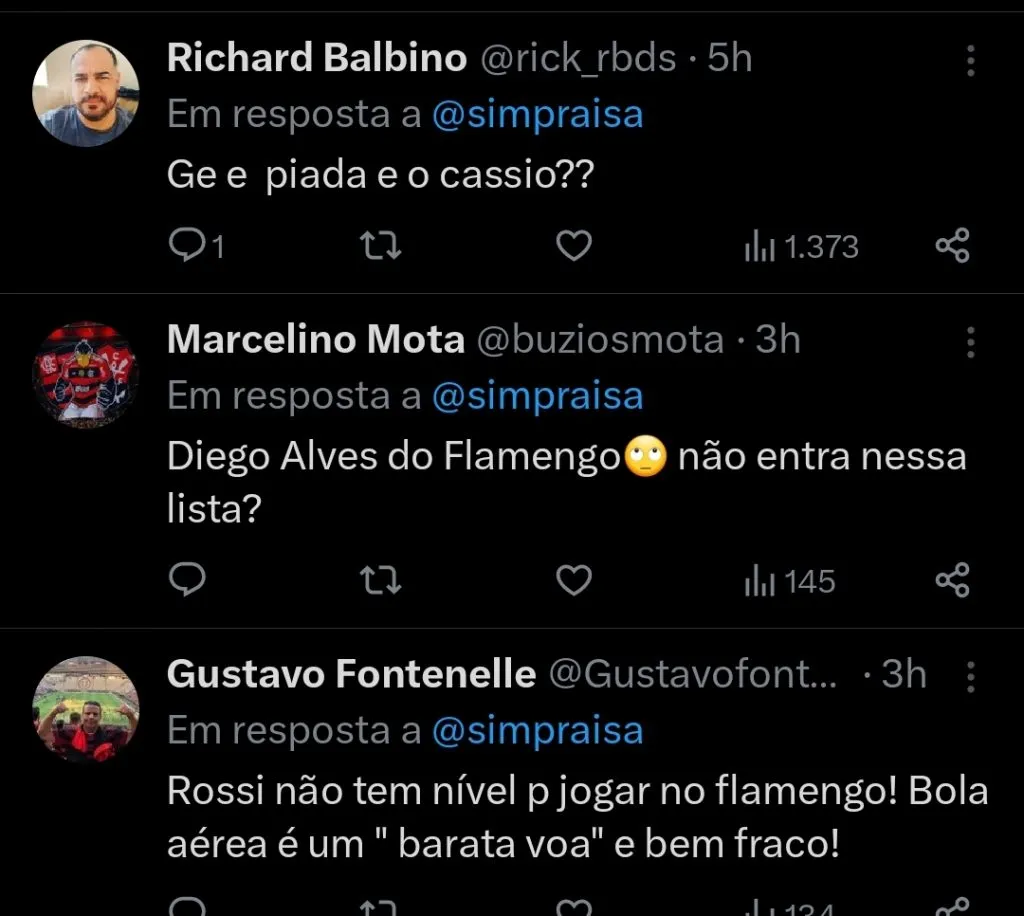The image size is (1024, 916).
Task: Retweet Marcelino Mota's tweet
Action: pos(380,580)
